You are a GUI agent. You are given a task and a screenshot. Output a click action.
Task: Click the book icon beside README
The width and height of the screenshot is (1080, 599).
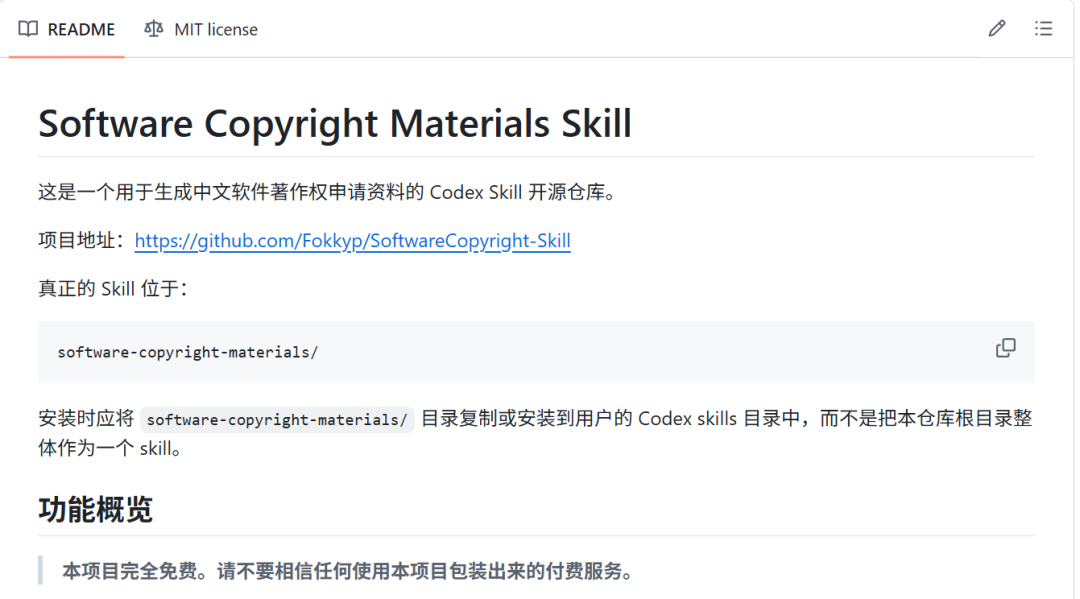(x=28, y=29)
